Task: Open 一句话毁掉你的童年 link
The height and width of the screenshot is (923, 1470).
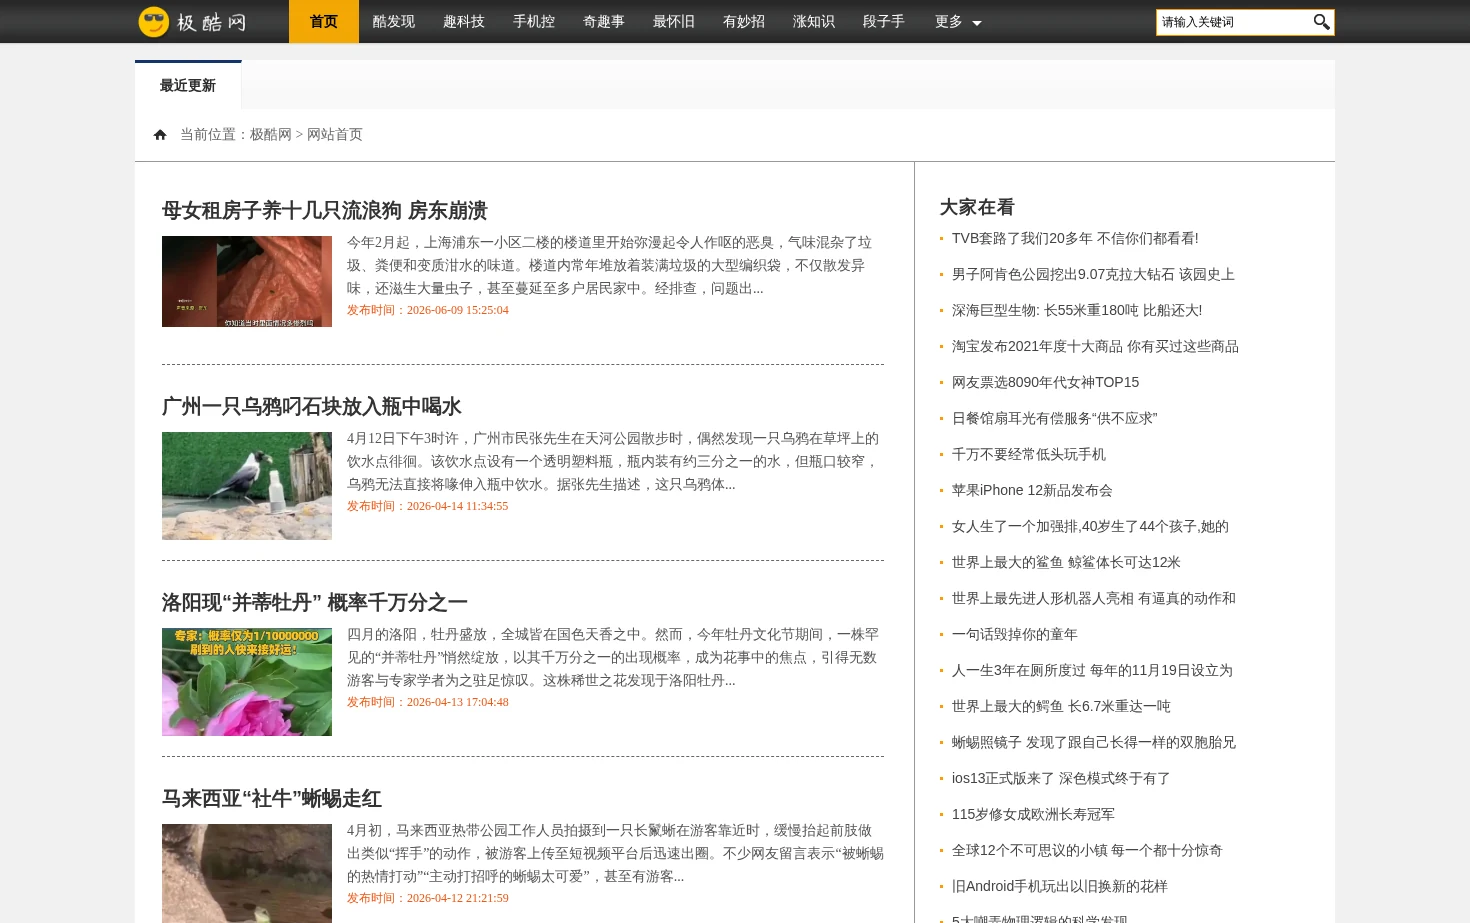Action: (x=1015, y=634)
